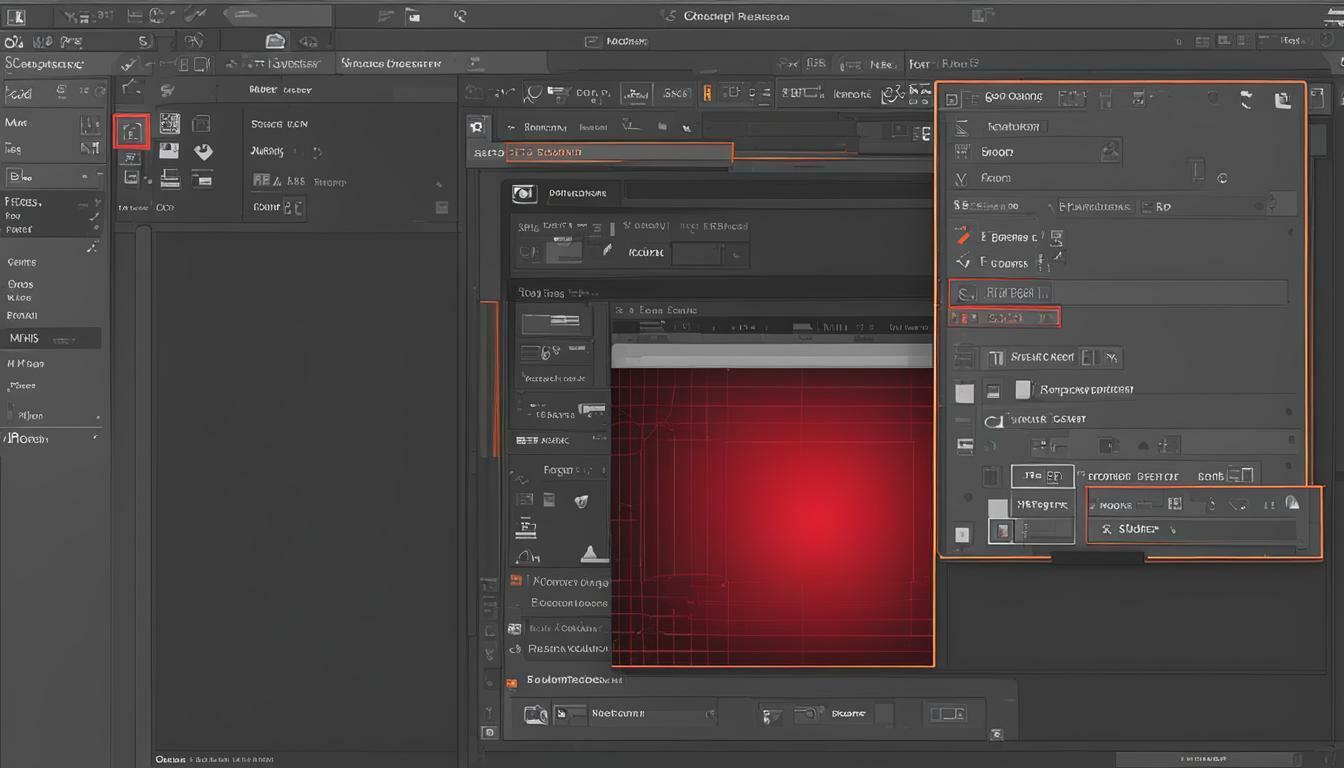
Task: Click the heart-shaped tool icon
Action: (x=202, y=150)
